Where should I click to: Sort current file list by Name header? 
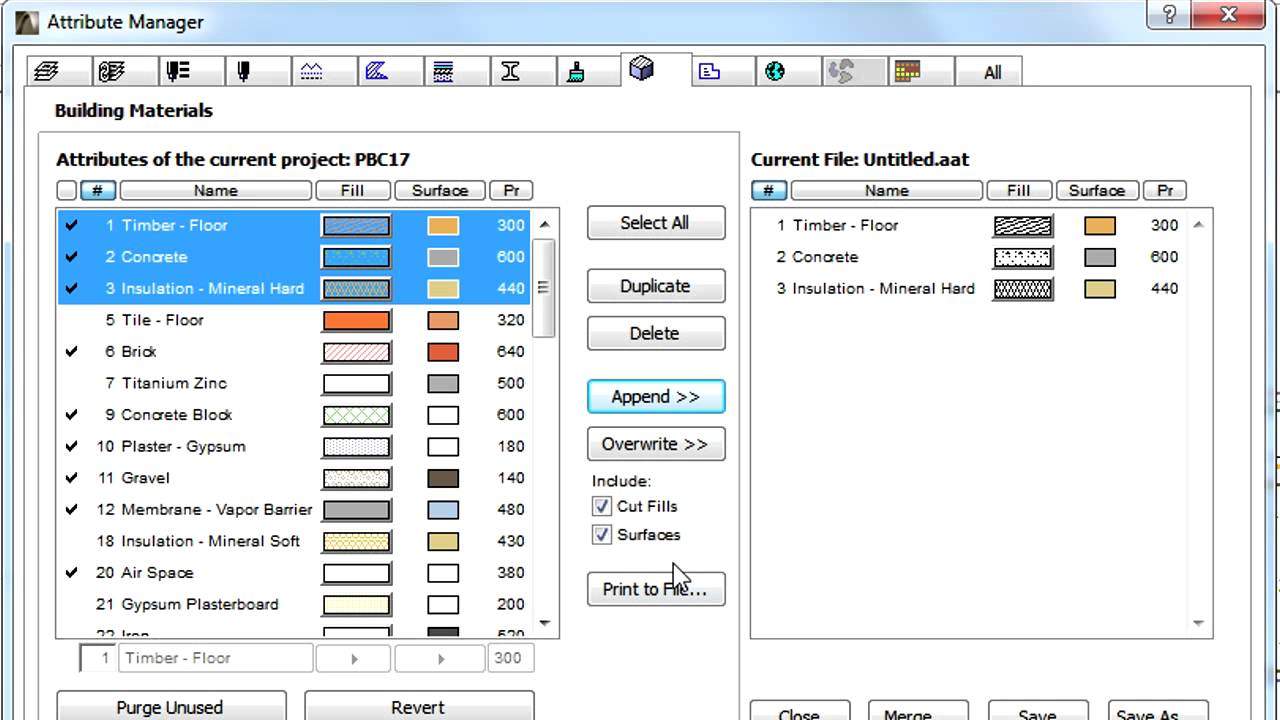(886, 190)
